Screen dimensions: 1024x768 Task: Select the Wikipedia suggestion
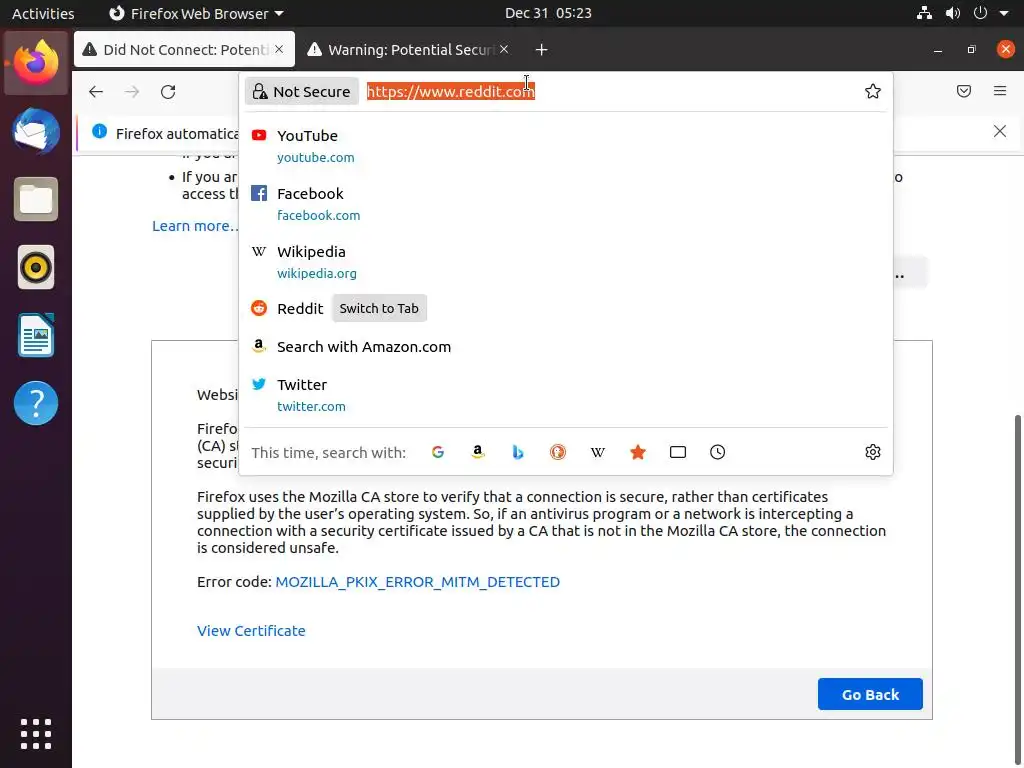[x=566, y=262]
